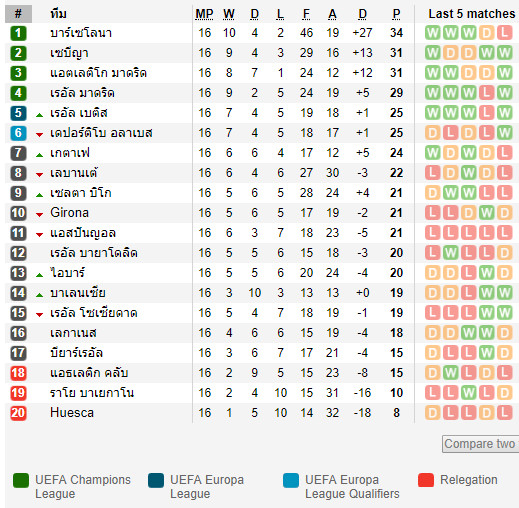Click the green Champions League legend swatch
Image resolution: width=519 pixels, height=508 pixels.
coord(21,480)
